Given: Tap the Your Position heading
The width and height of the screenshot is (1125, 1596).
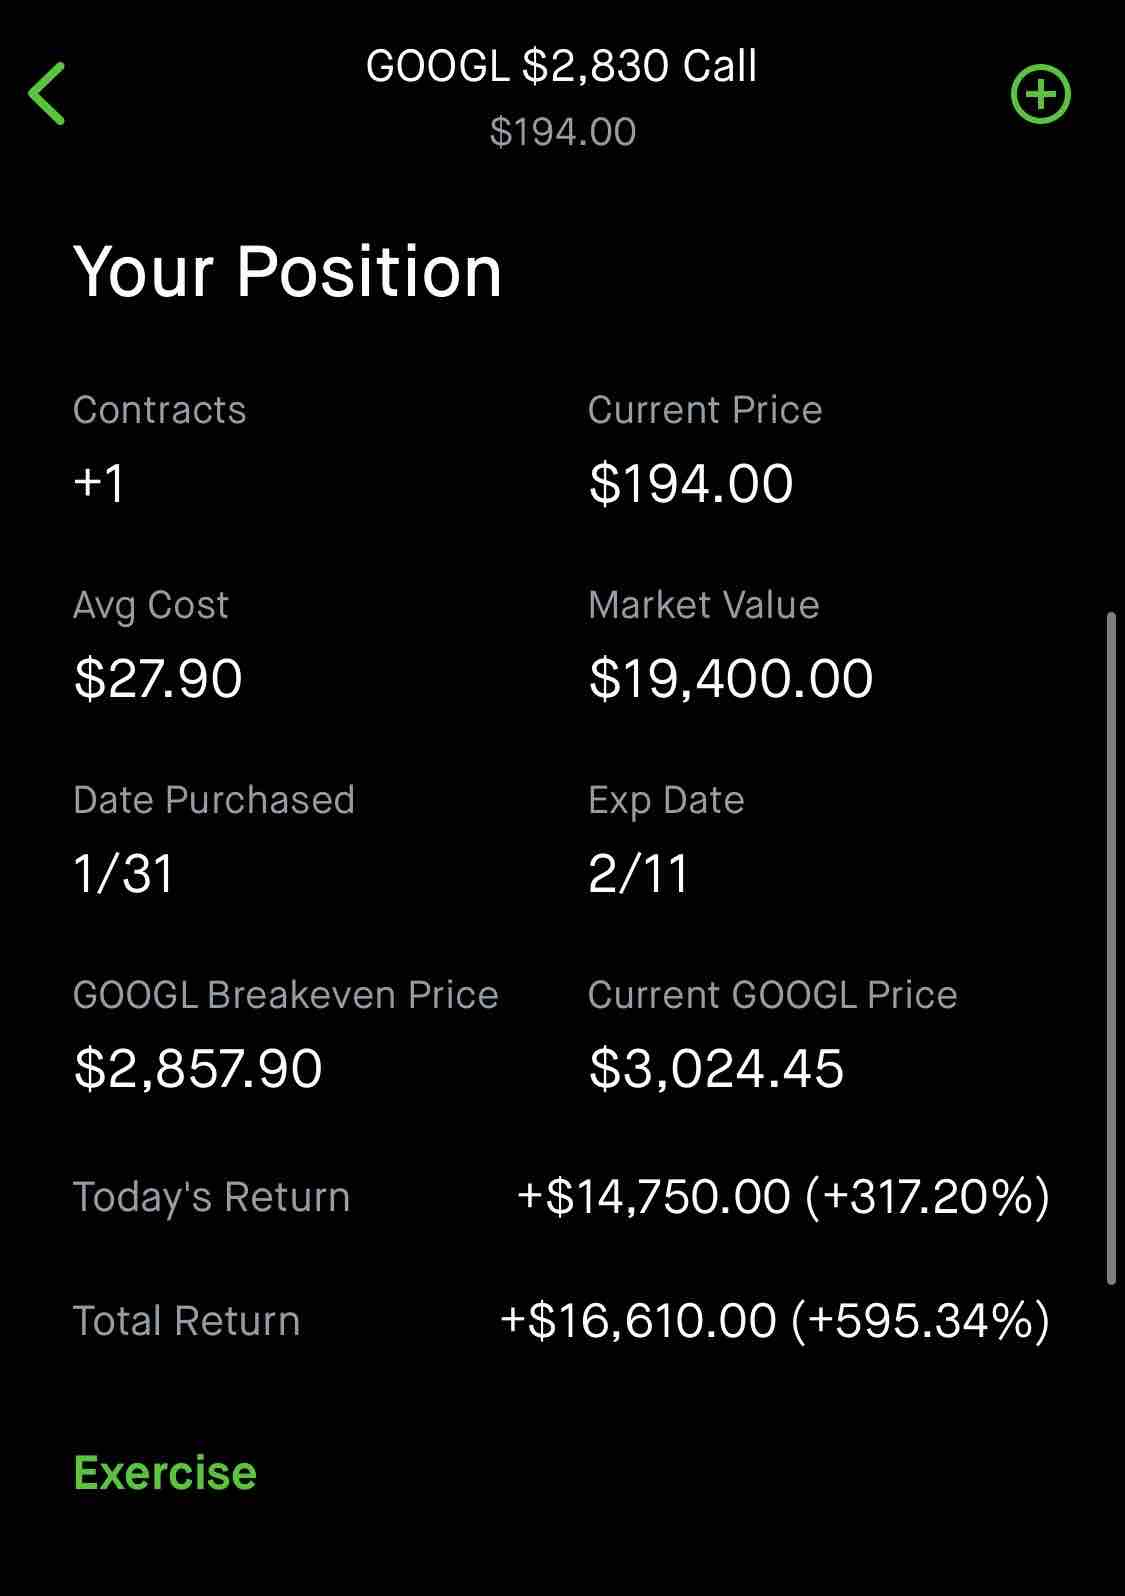Looking at the screenshot, I should (288, 272).
